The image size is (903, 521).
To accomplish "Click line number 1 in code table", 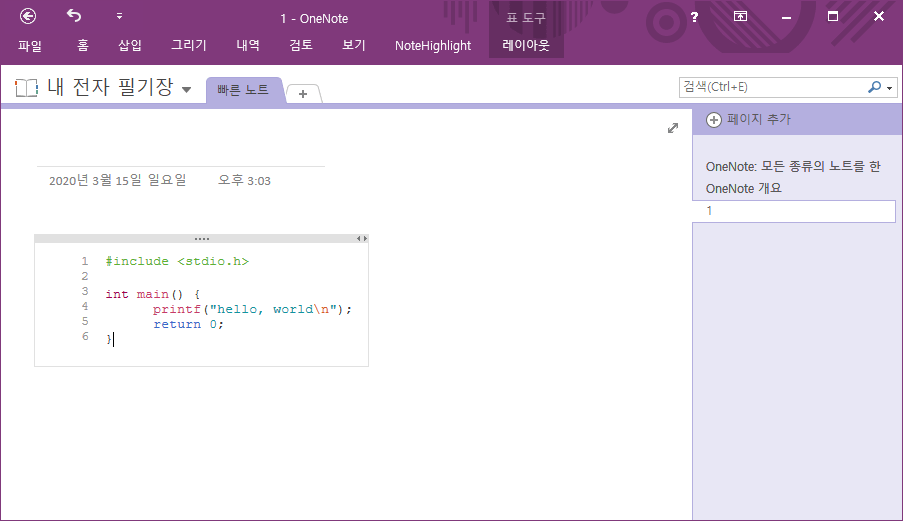I will (x=85, y=261).
